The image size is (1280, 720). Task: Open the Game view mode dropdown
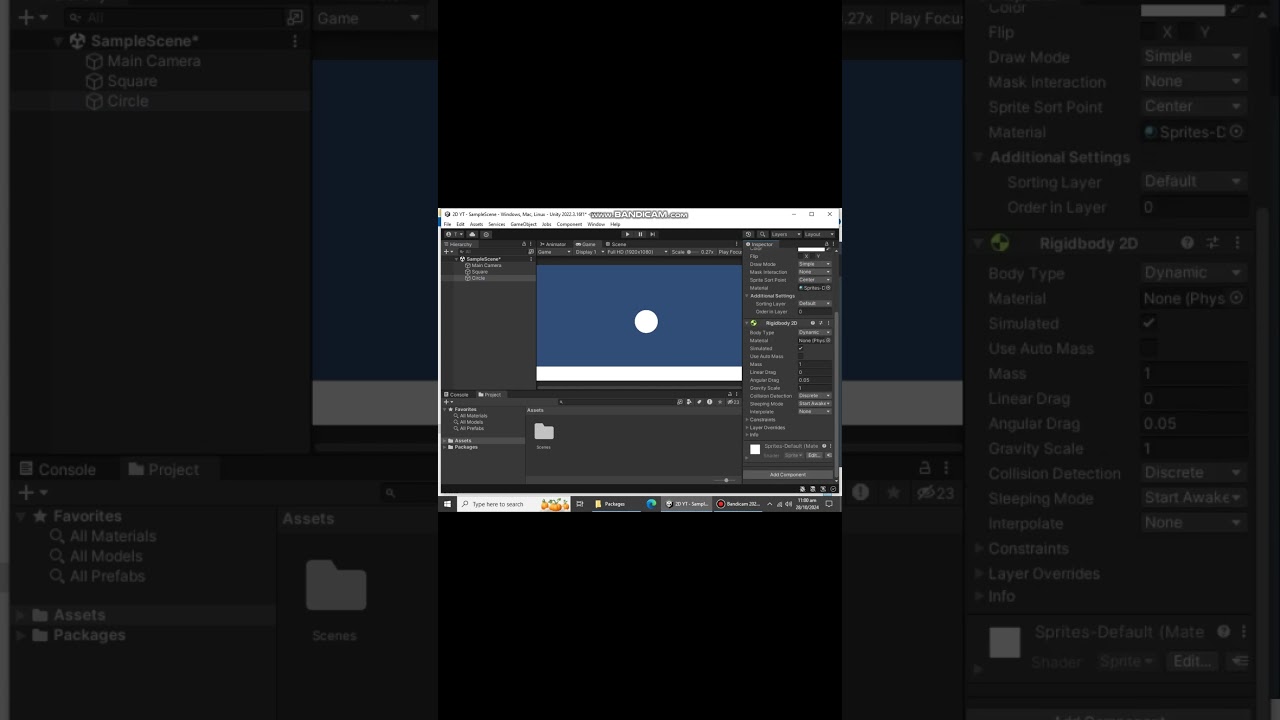(x=555, y=252)
